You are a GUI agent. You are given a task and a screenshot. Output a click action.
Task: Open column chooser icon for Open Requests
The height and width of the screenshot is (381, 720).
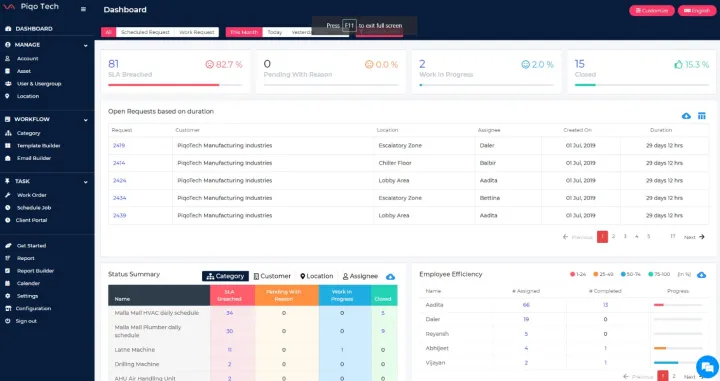(x=702, y=116)
